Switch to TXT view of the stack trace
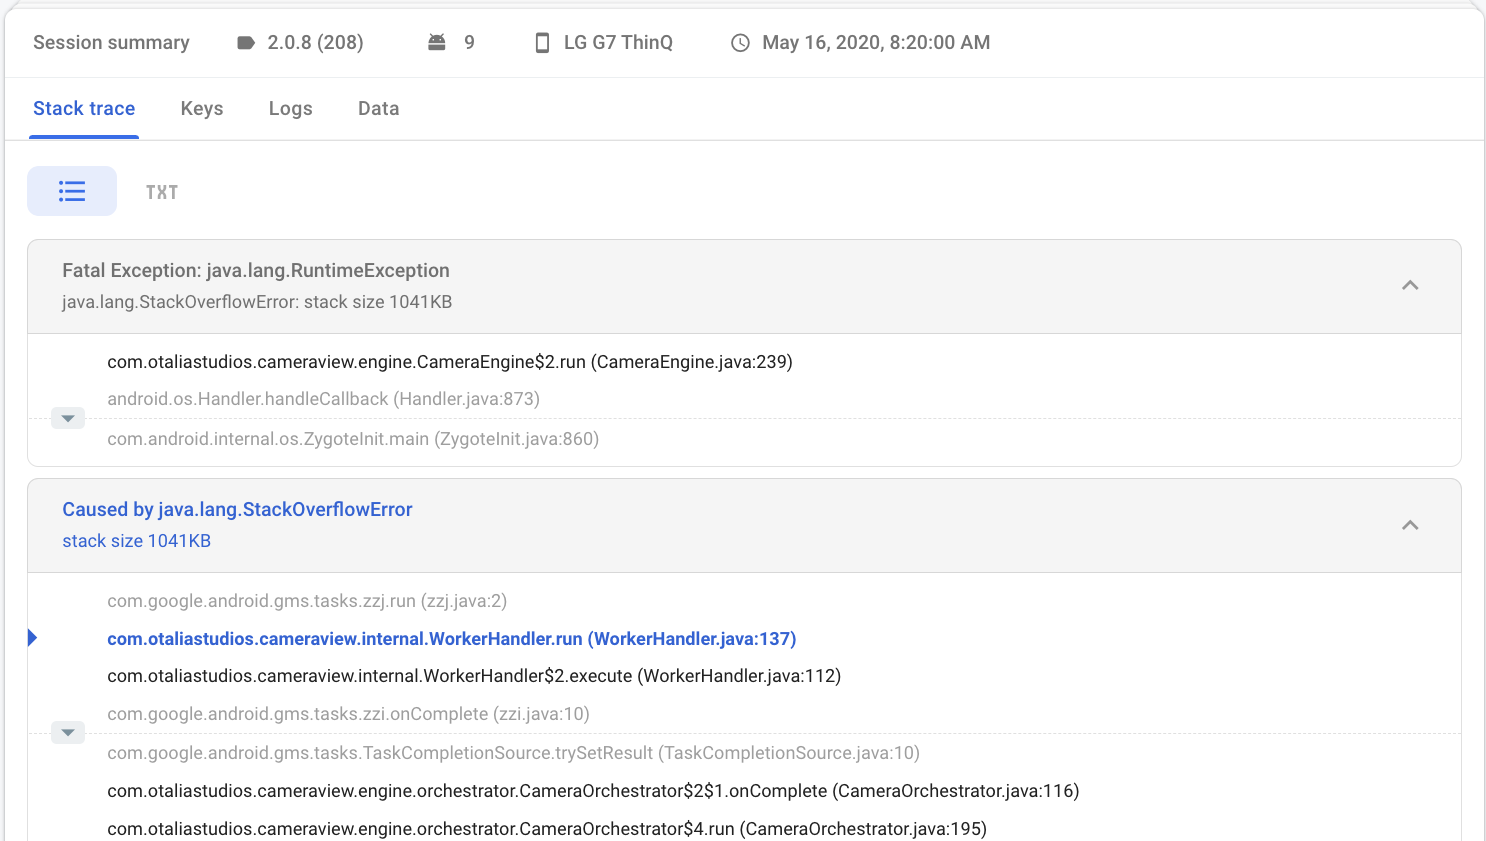 coord(162,191)
